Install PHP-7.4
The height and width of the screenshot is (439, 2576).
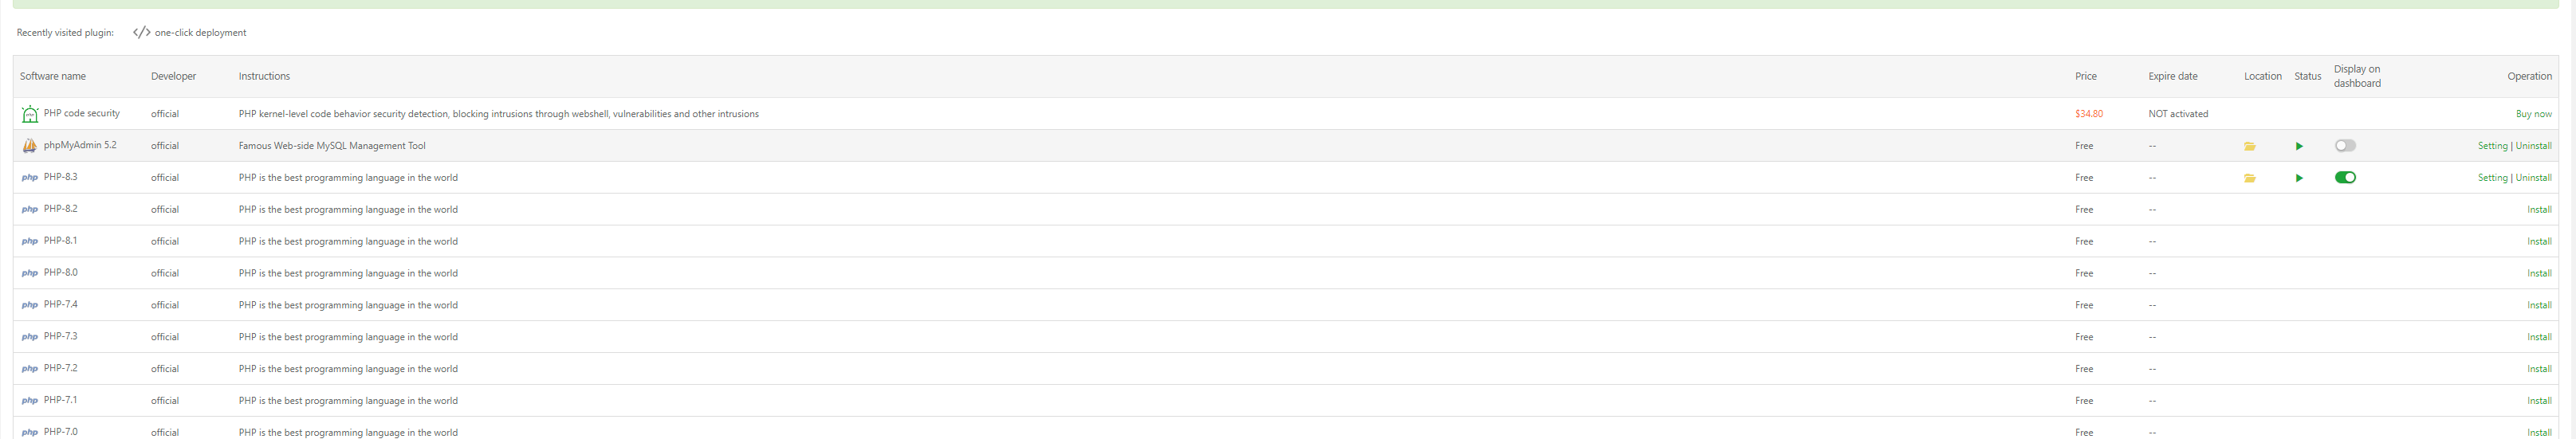[2539, 305]
